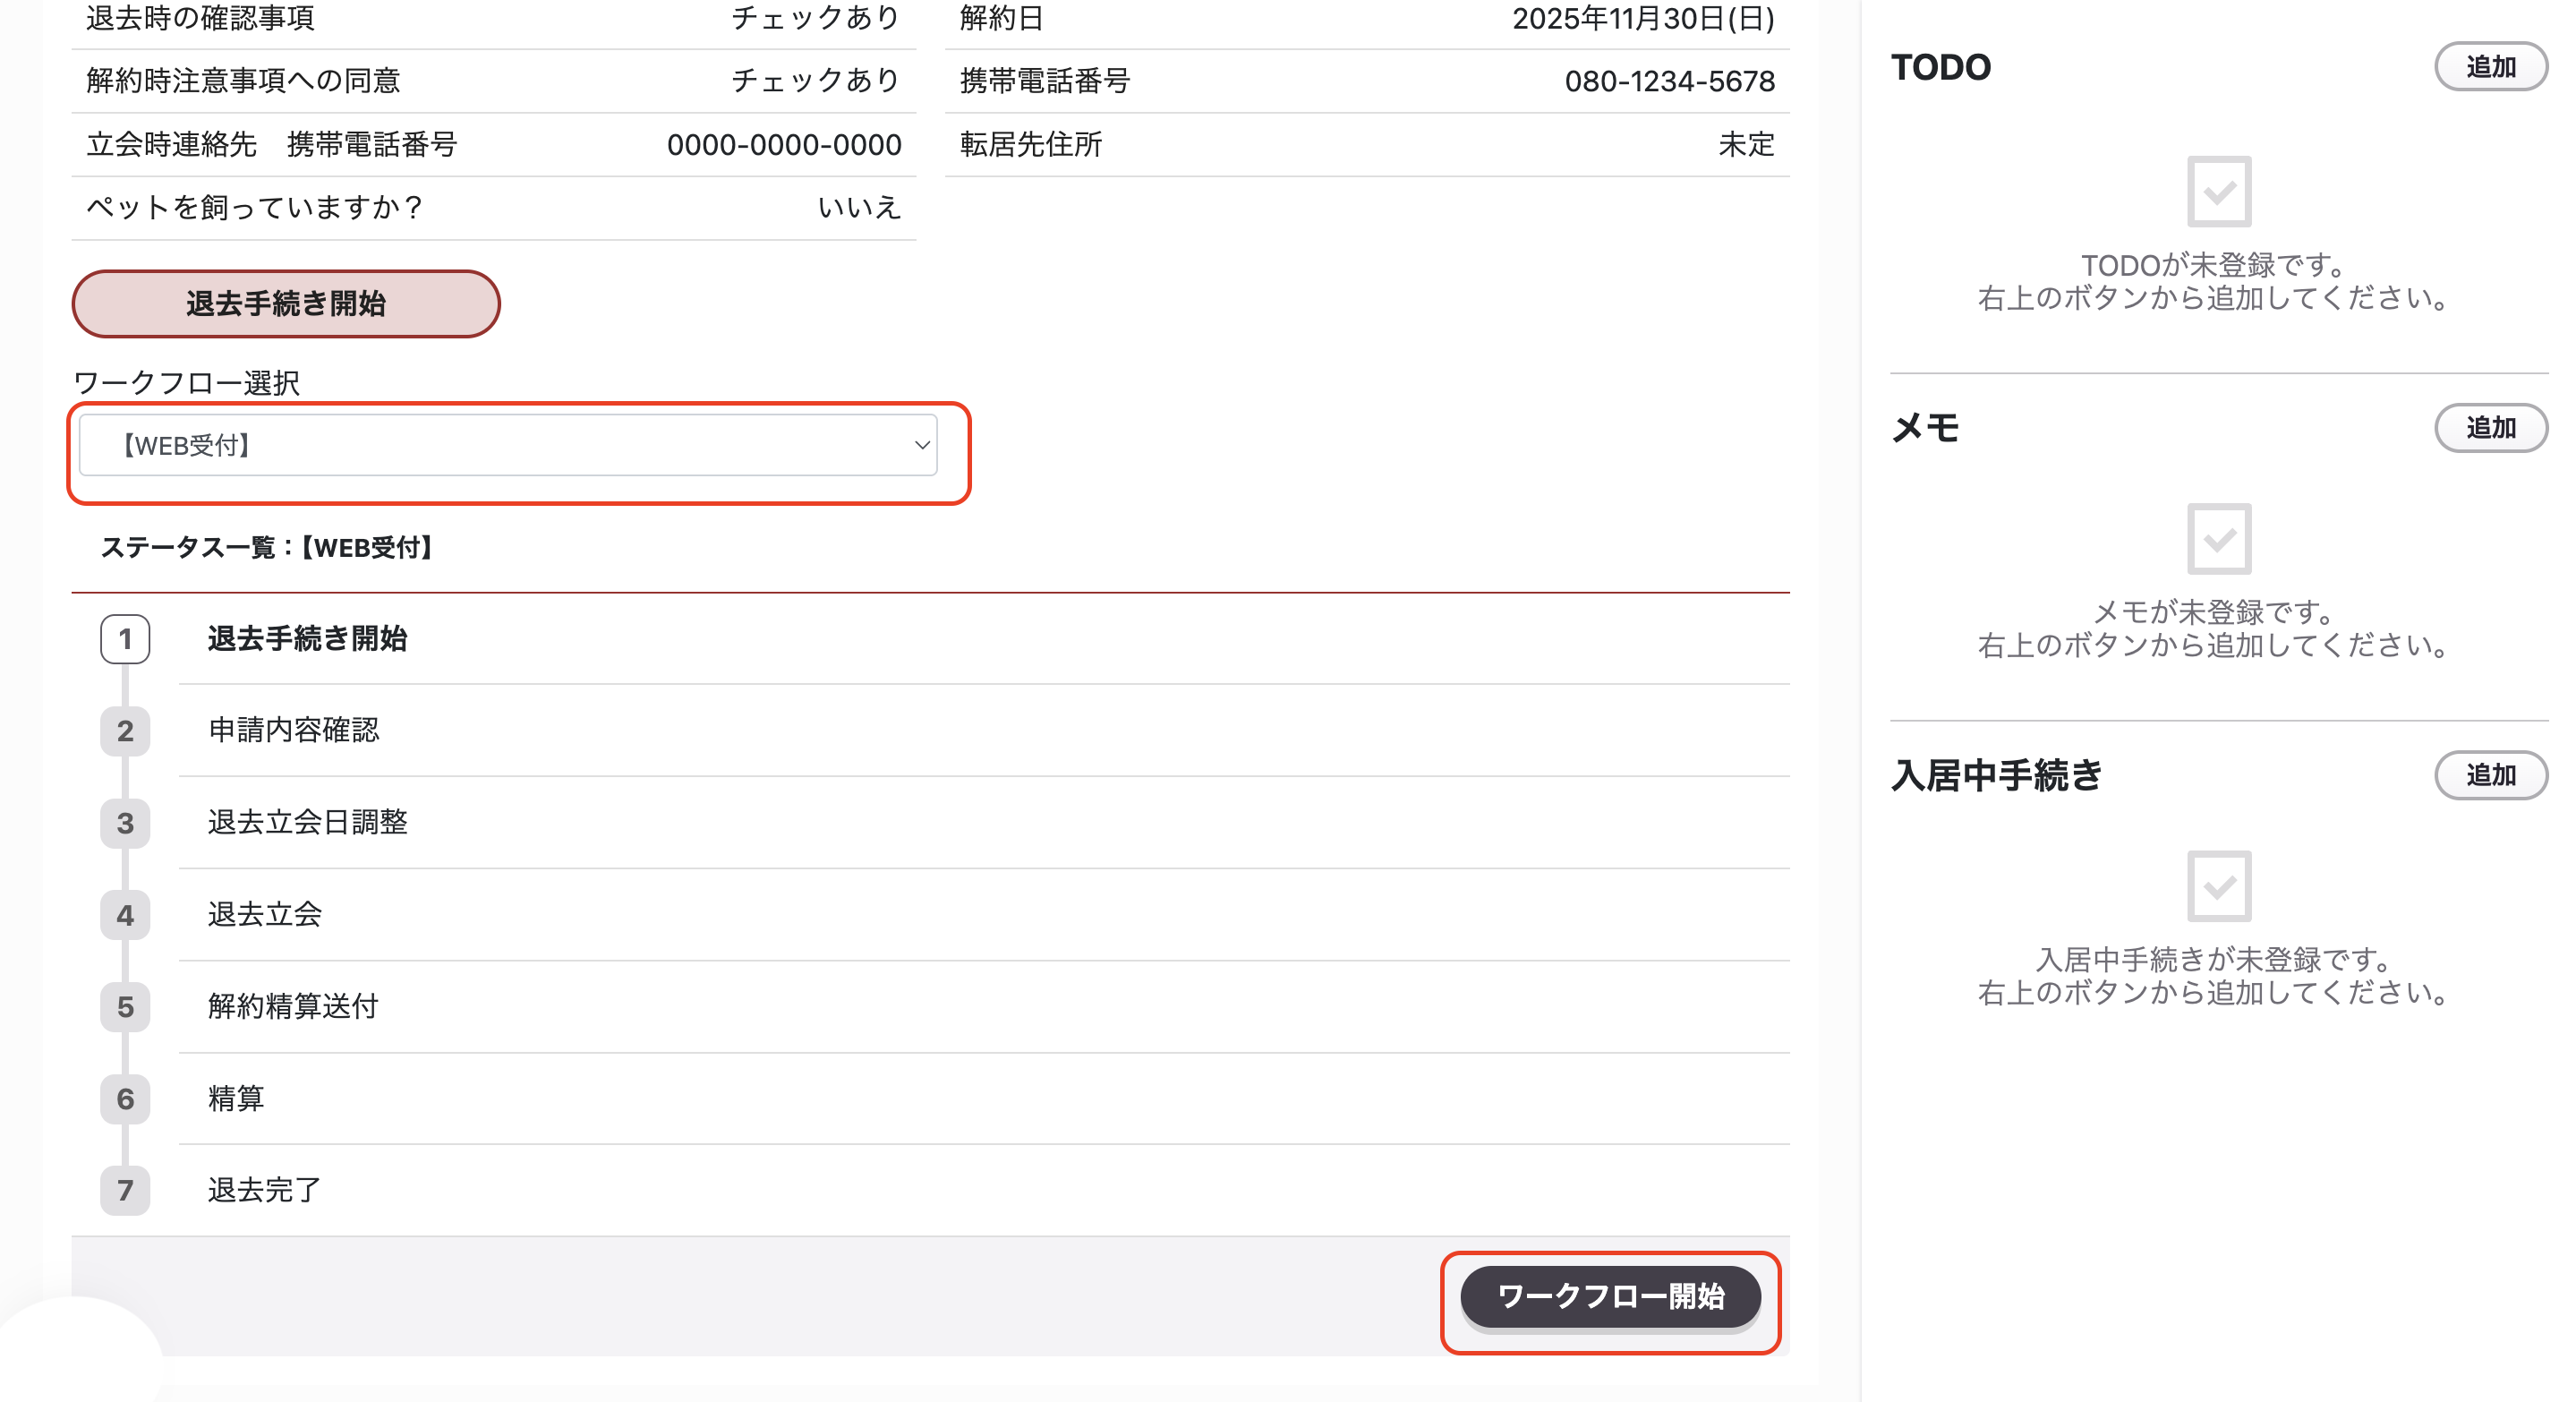Click TODOが未登録です message
Viewport: 2576px width, 1402px height.
[x=2214, y=265]
